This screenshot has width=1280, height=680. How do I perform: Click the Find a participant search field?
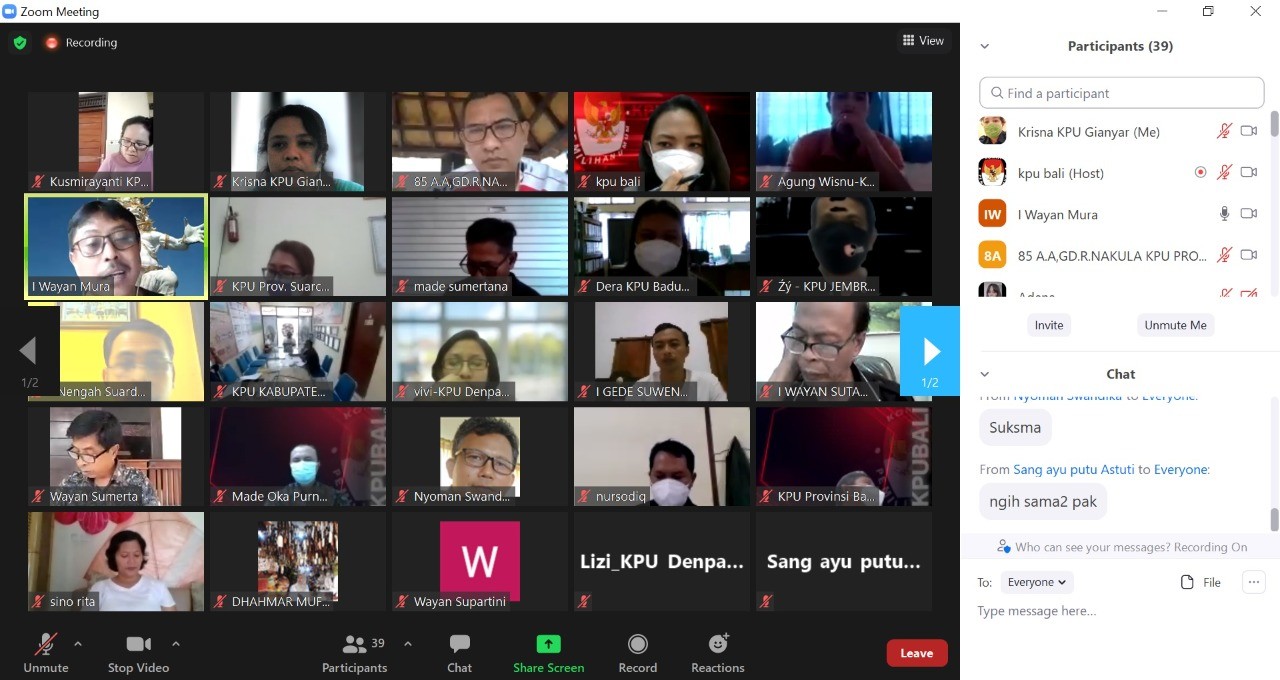[x=1122, y=93]
